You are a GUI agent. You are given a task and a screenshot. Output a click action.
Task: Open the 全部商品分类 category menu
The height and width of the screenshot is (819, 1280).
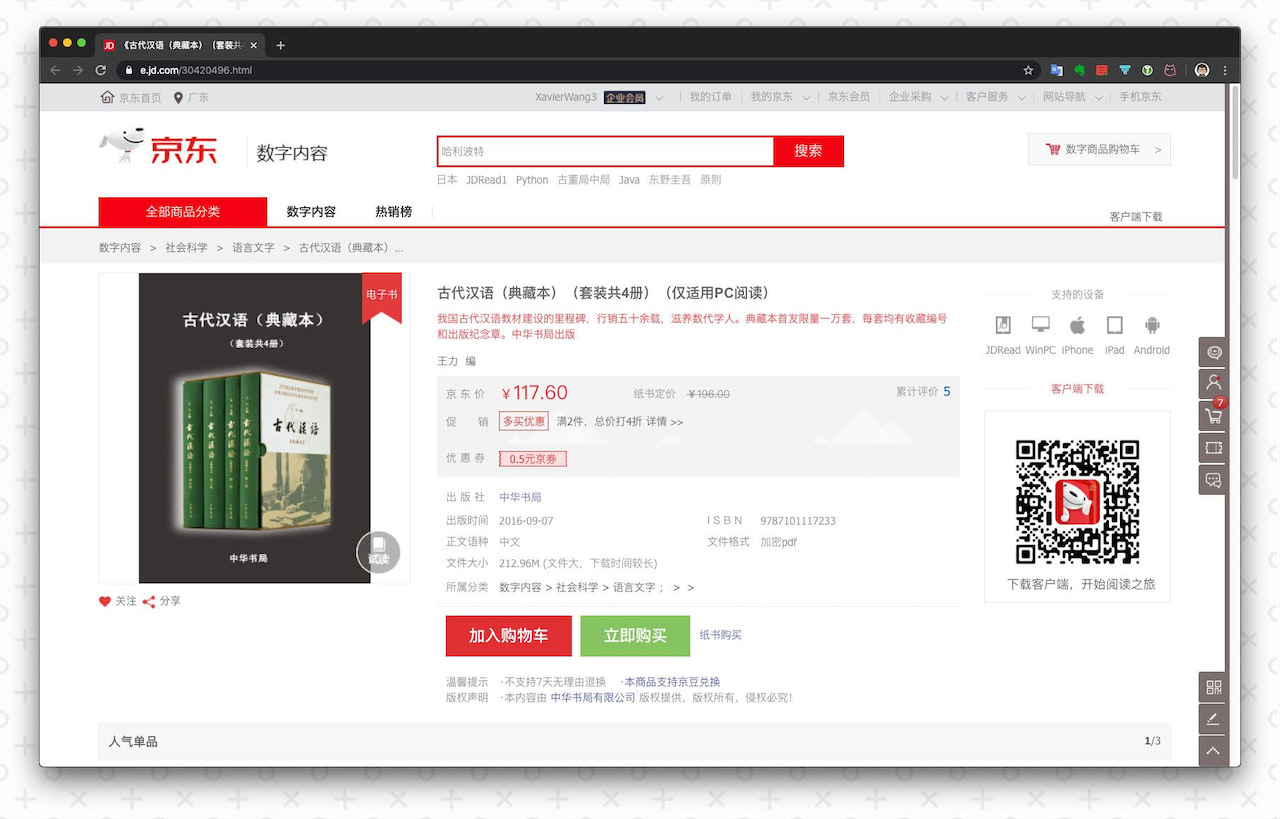pos(183,212)
